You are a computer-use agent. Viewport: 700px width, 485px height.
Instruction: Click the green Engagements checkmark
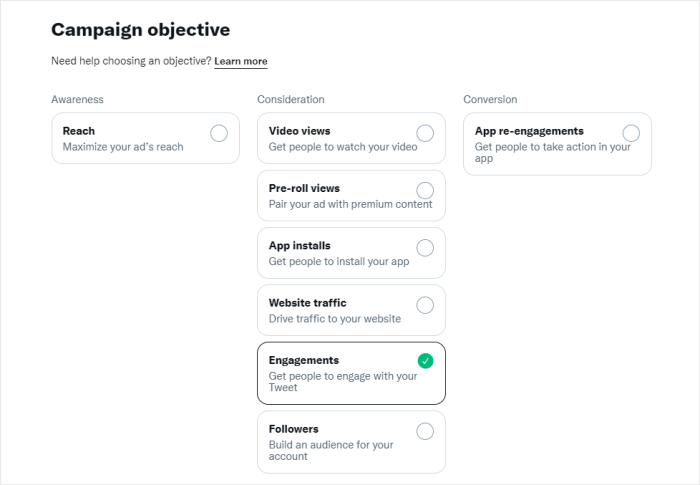coord(425,361)
